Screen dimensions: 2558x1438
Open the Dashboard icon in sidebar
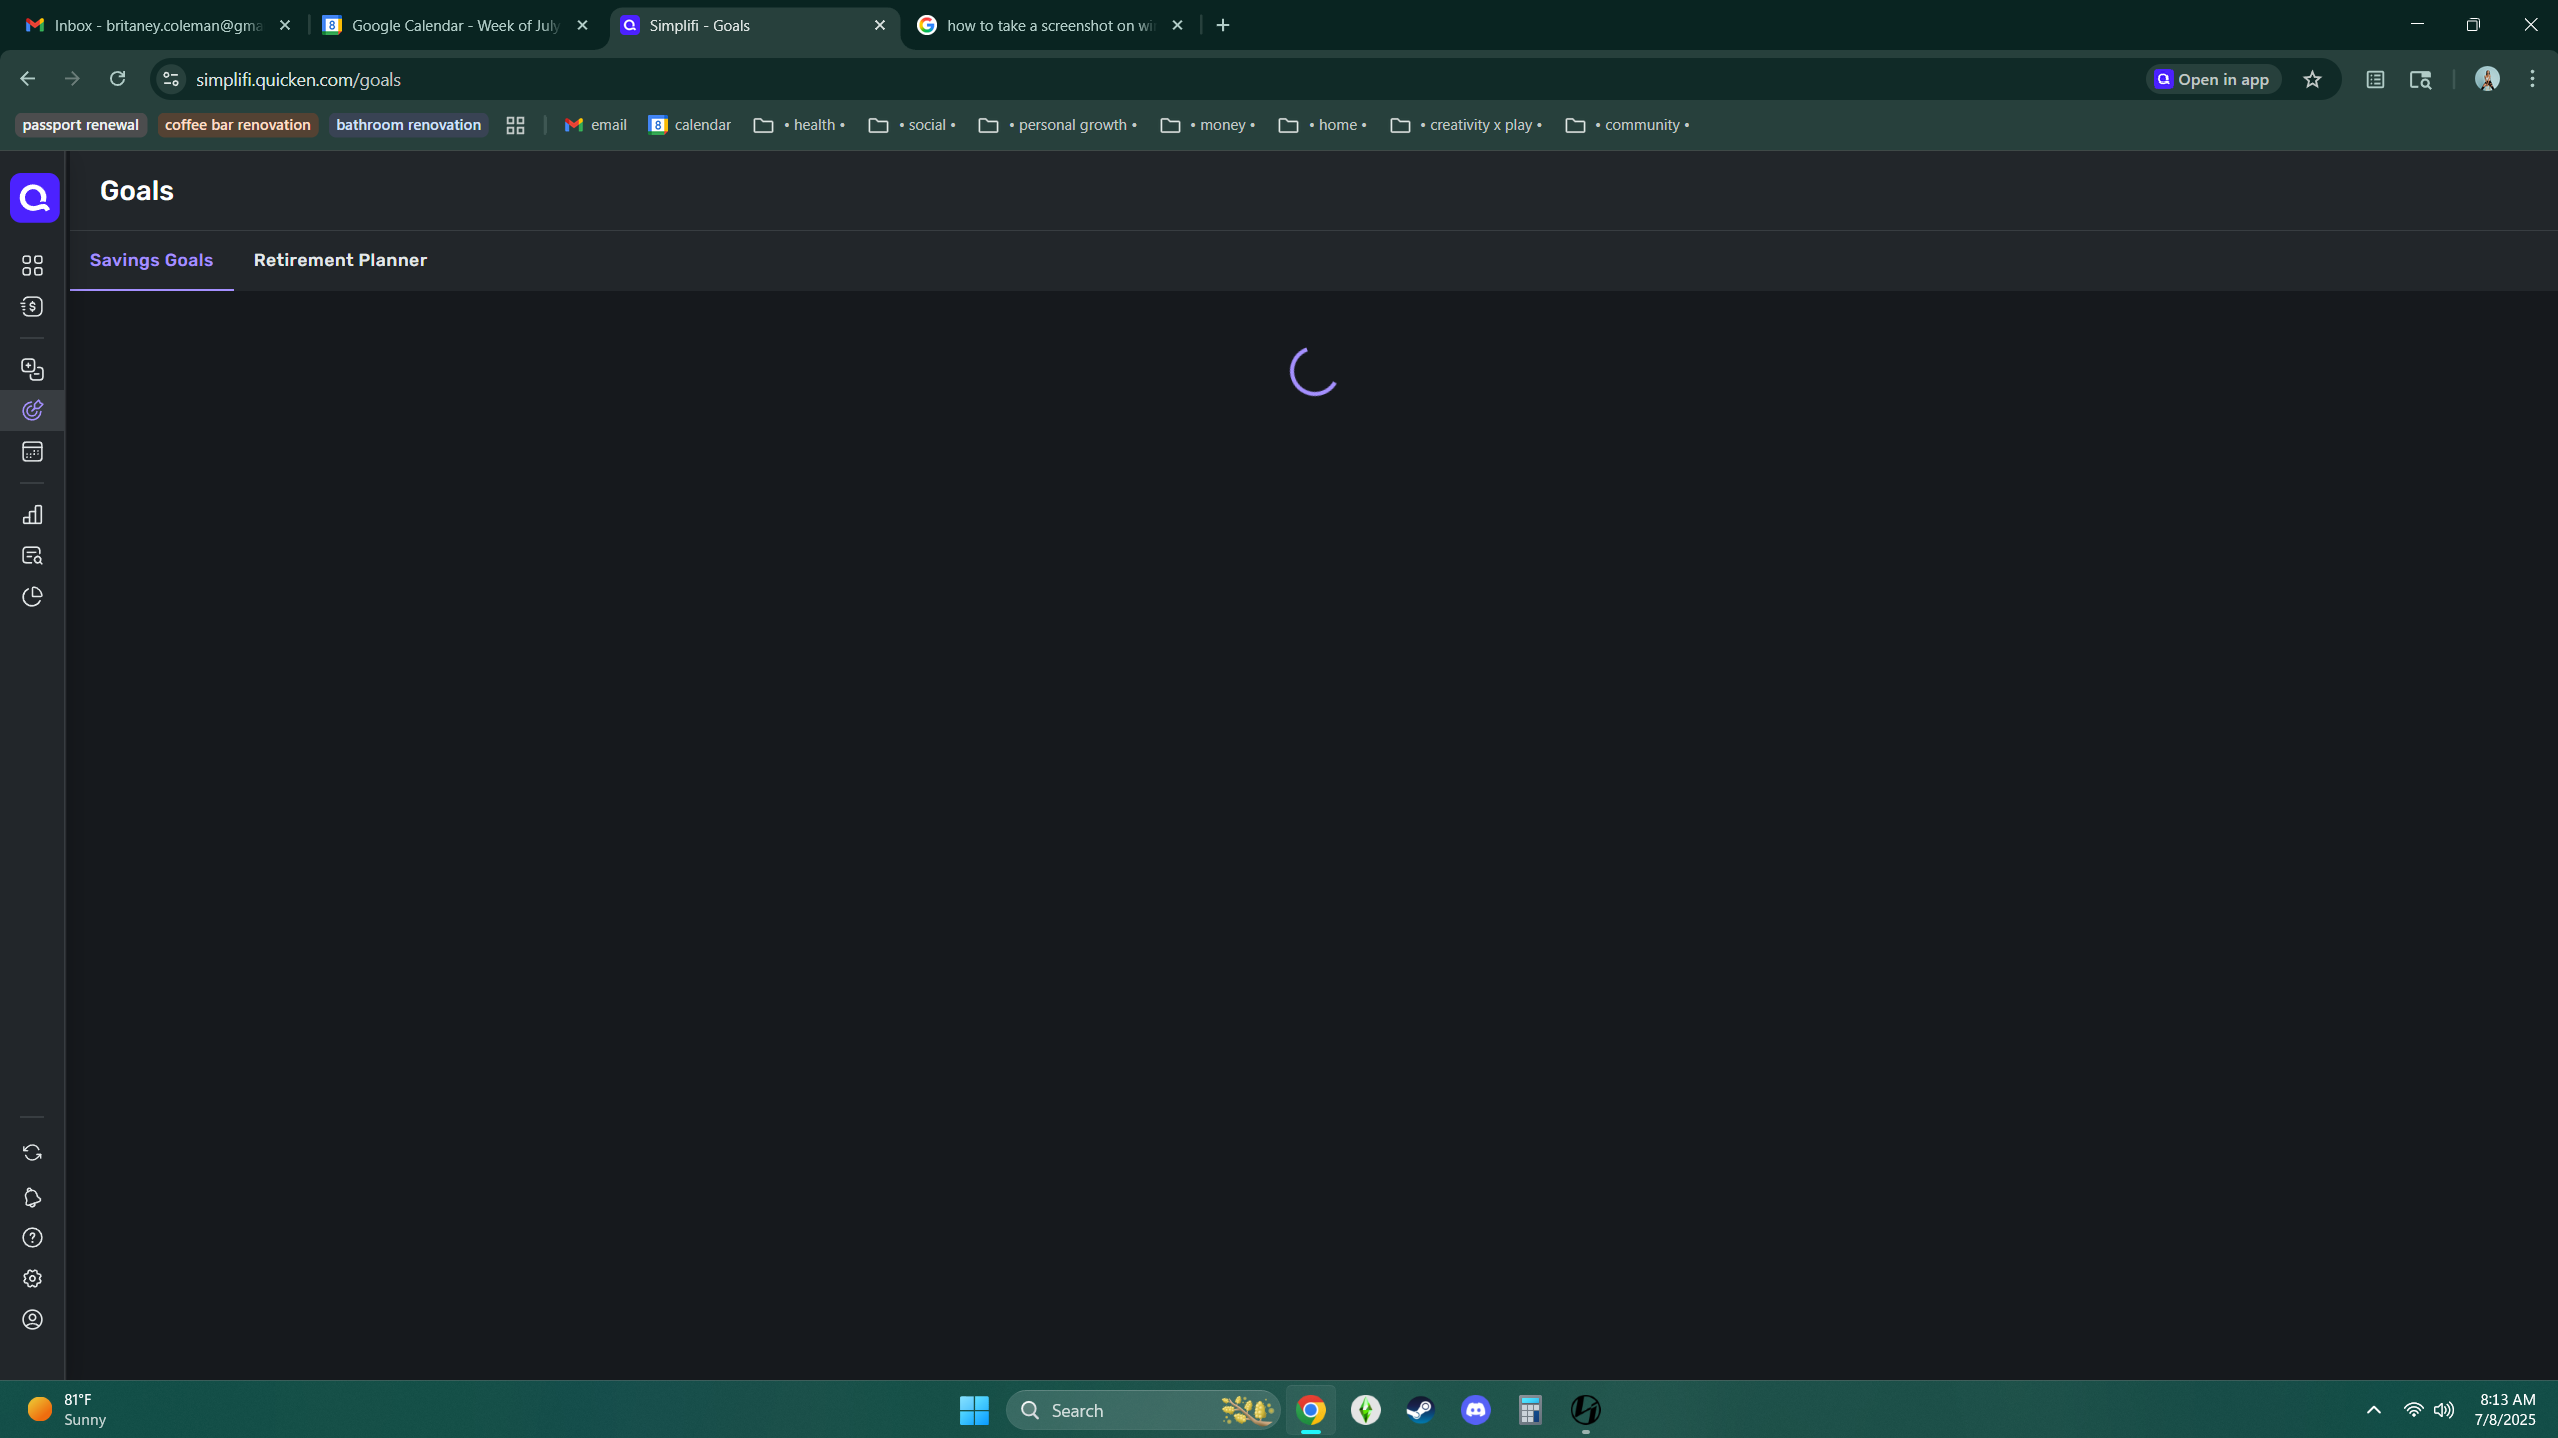pos(32,265)
